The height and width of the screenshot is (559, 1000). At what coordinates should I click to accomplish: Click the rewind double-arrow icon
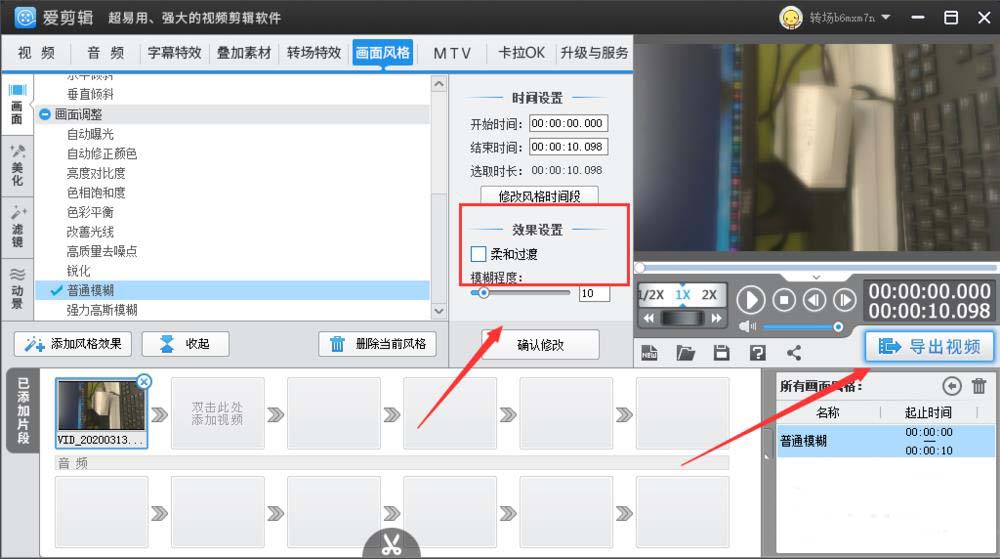(649, 318)
